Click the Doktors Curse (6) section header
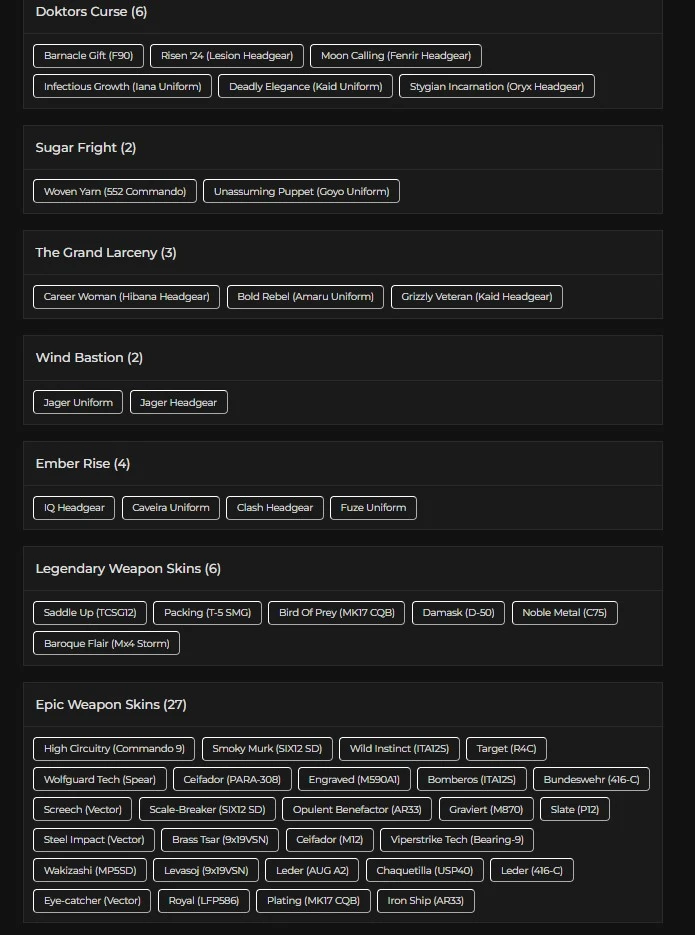Viewport: 695px width, 935px height. point(91,12)
